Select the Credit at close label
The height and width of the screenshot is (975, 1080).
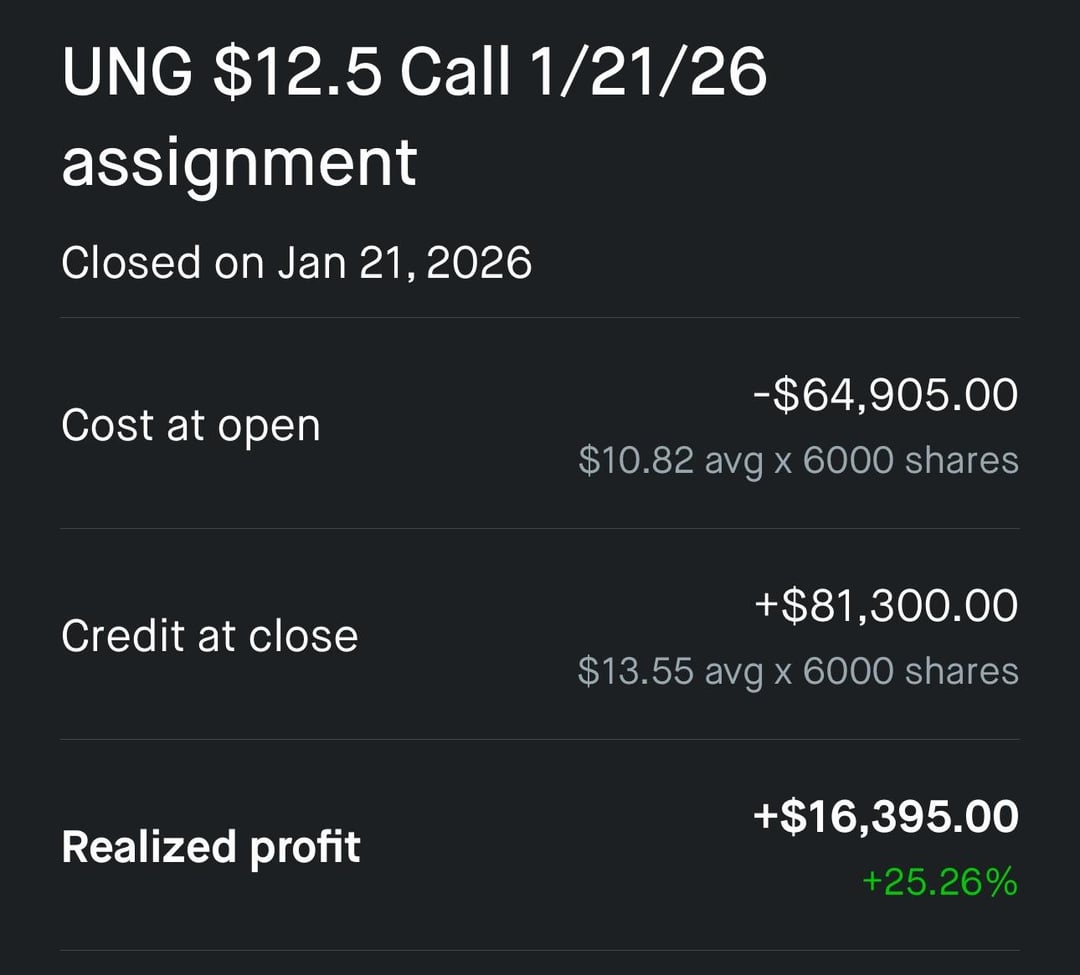point(210,636)
